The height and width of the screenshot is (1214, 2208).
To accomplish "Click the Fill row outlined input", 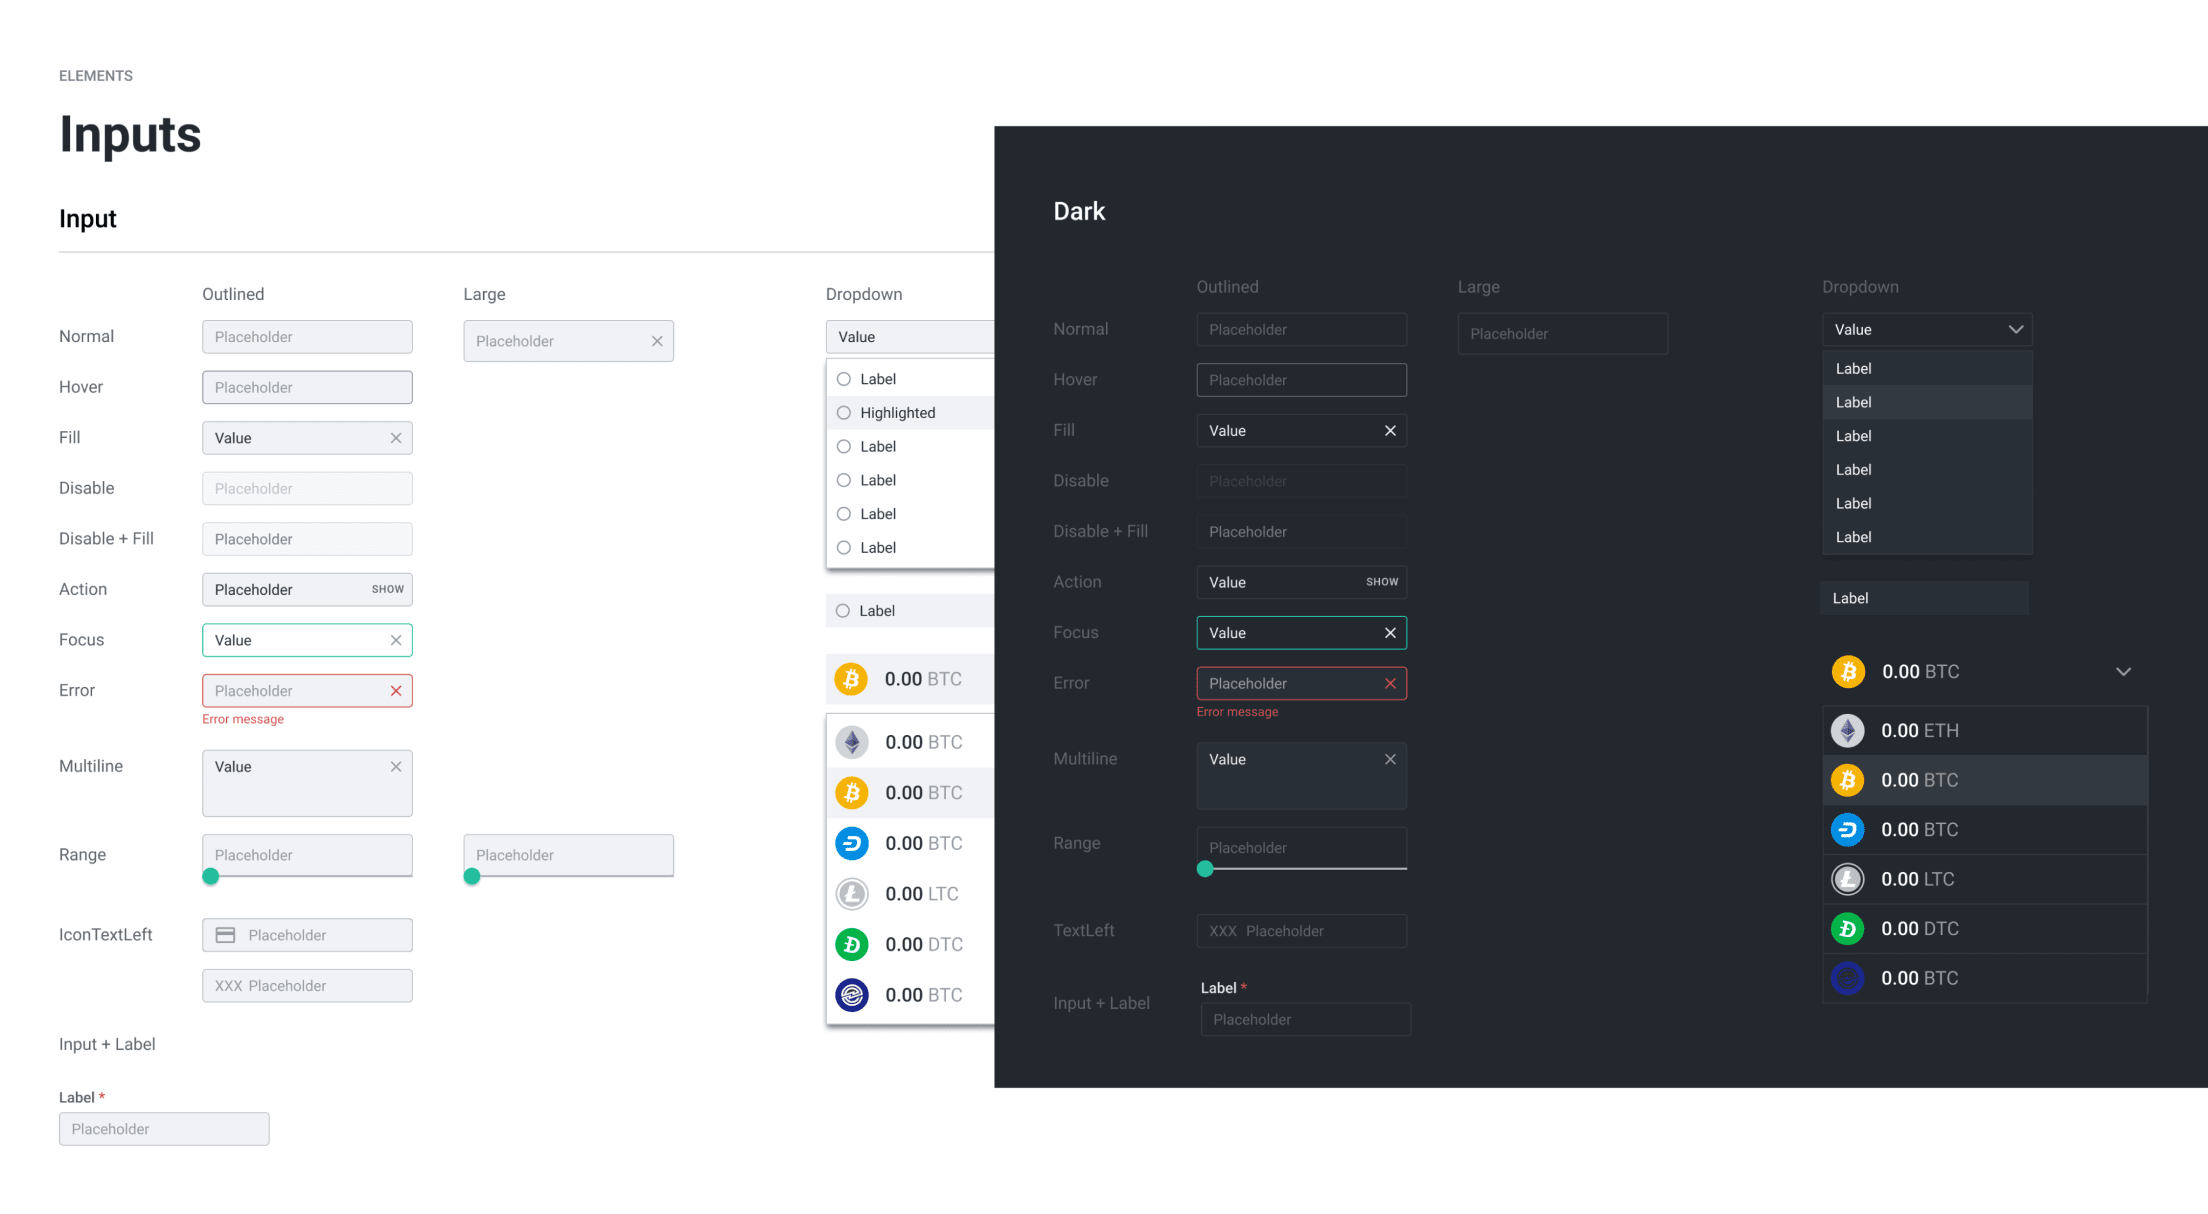I will coord(306,438).
